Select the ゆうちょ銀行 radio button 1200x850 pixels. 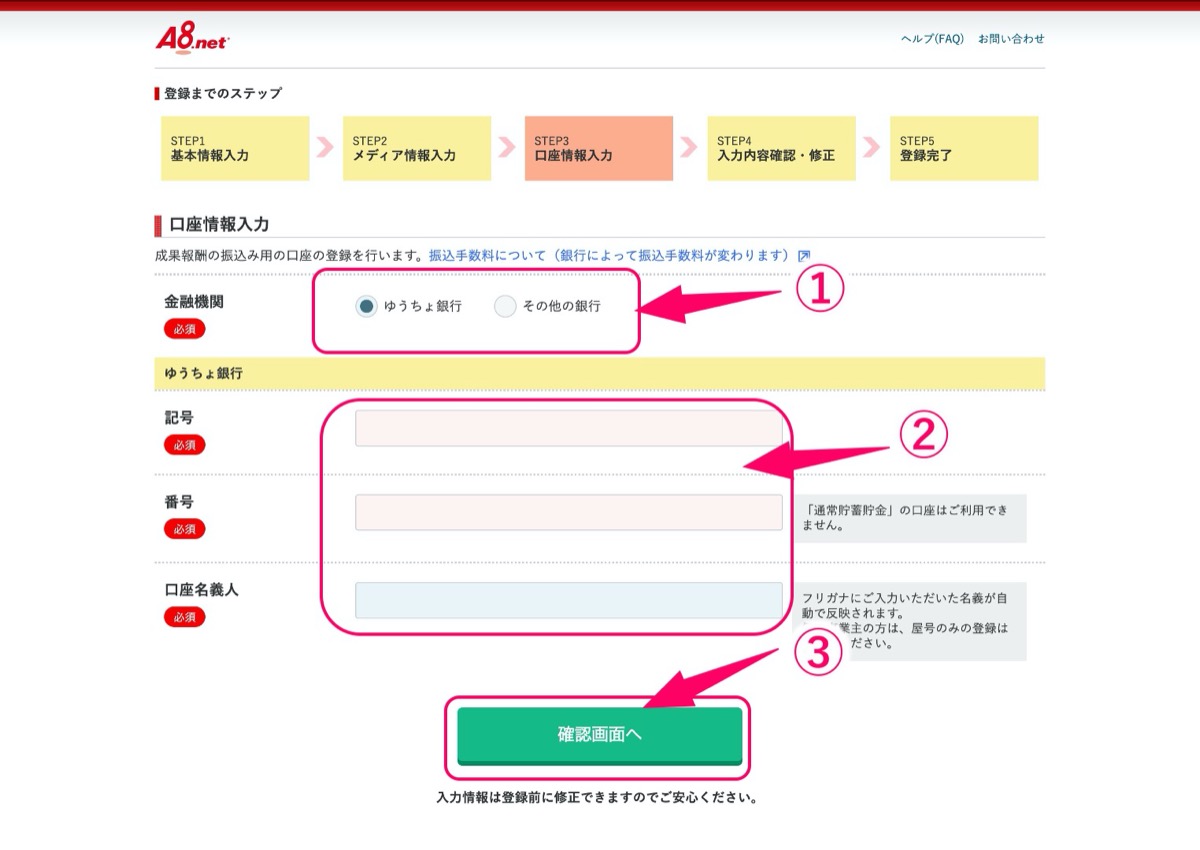tap(366, 307)
